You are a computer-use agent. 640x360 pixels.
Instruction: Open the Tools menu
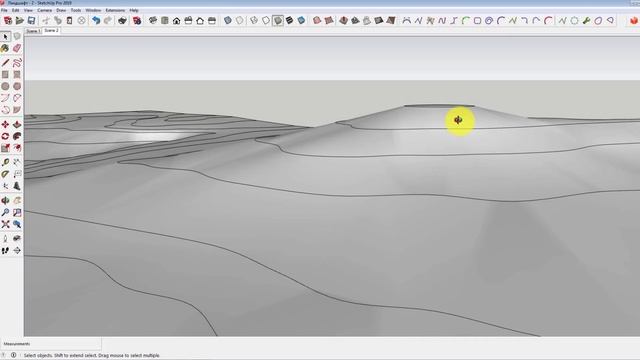coord(76,10)
